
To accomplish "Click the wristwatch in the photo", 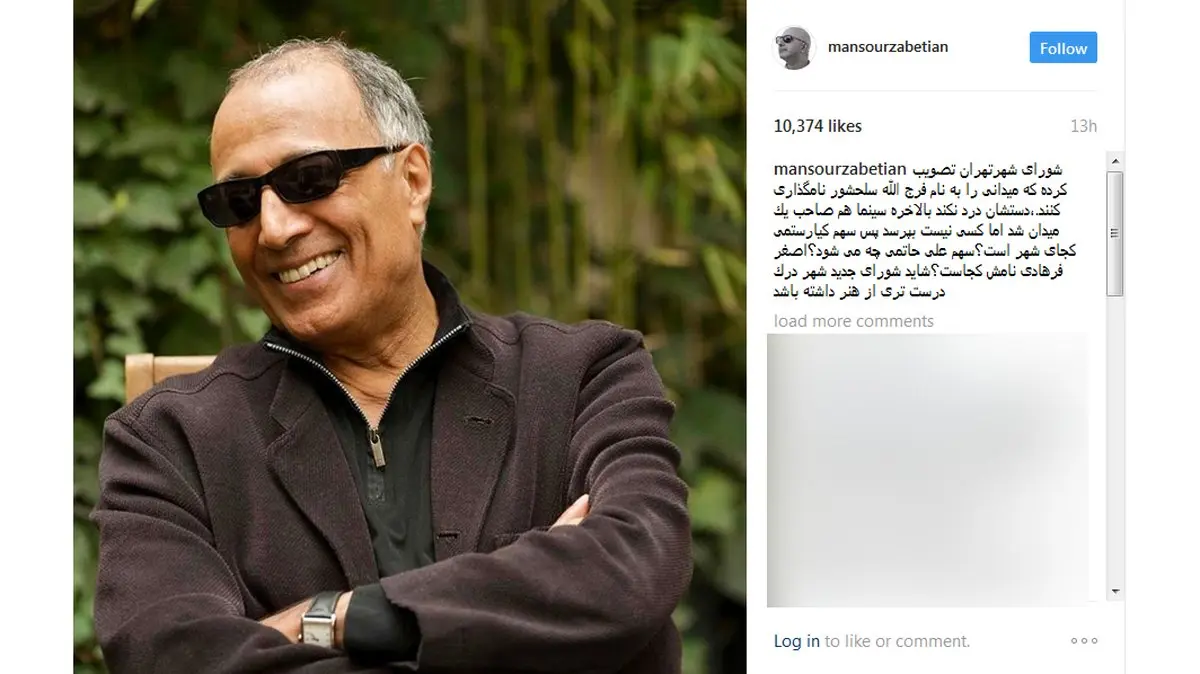I will (x=322, y=618).
